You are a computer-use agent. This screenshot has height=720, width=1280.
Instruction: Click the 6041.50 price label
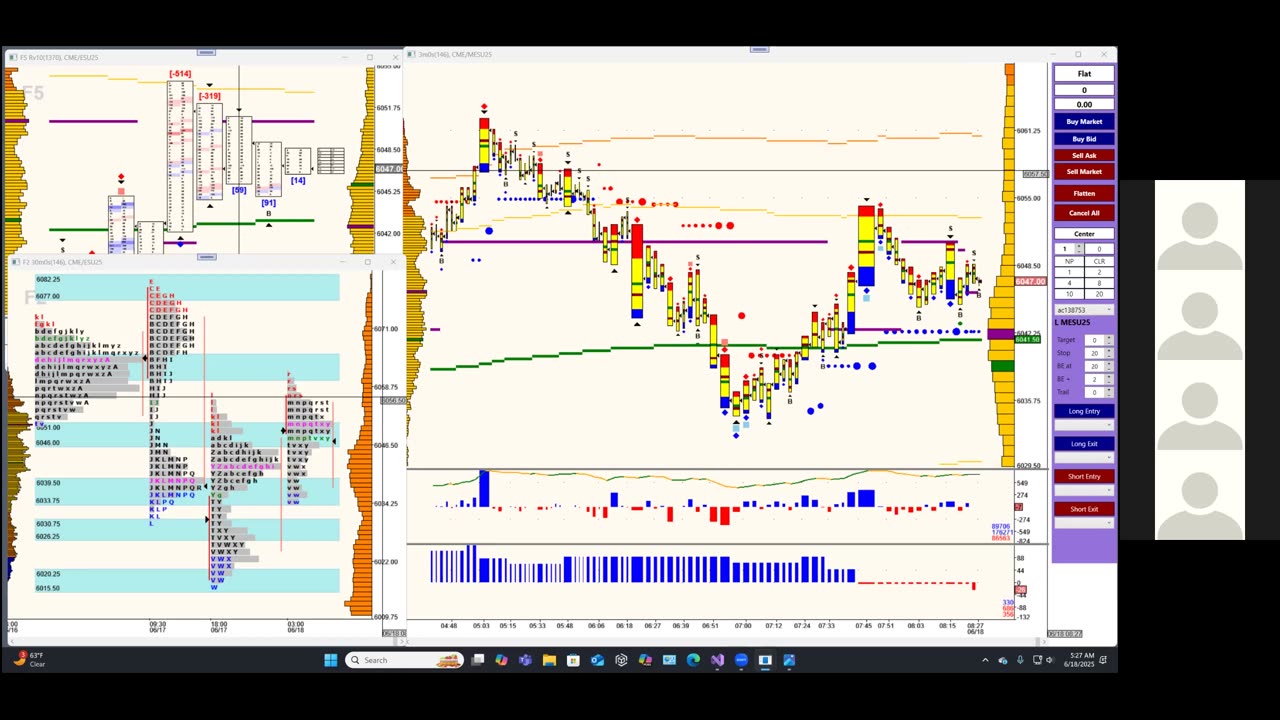(x=1028, y=340)
